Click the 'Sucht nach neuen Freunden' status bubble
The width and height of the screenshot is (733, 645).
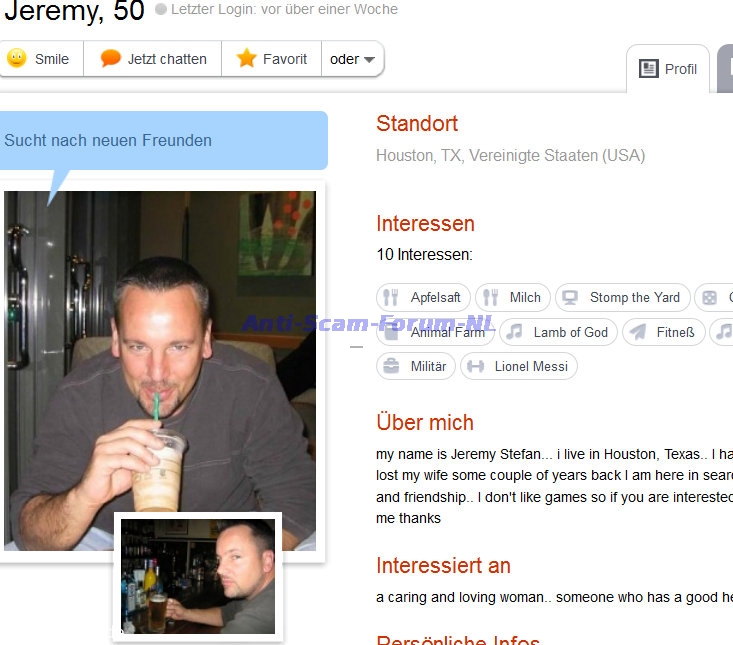click(x=163, y=141)
